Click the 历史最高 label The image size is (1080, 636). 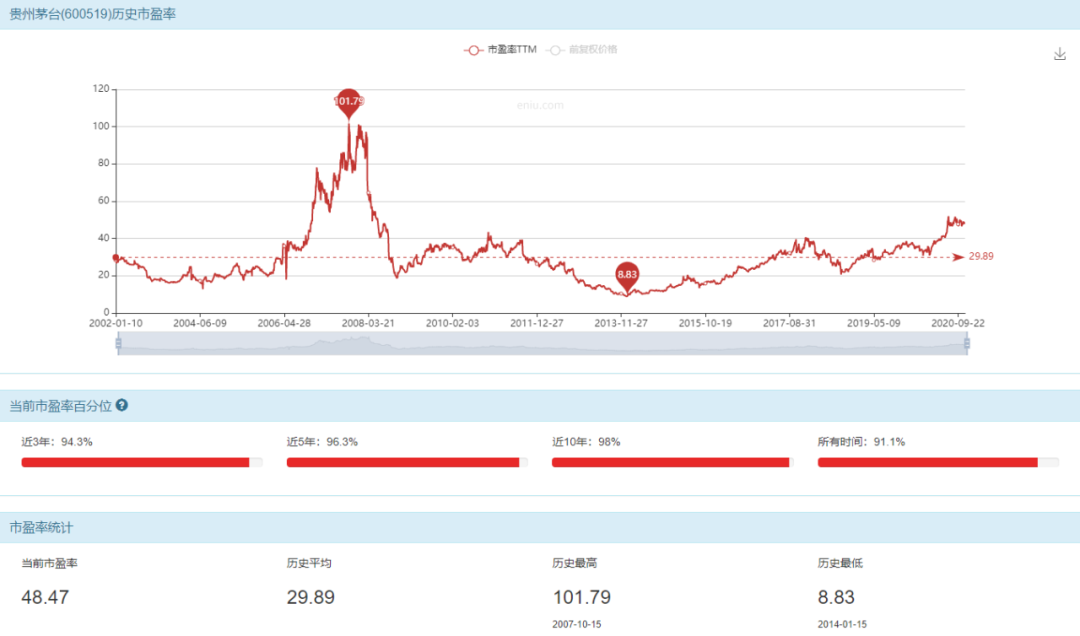tap(574, 563)
